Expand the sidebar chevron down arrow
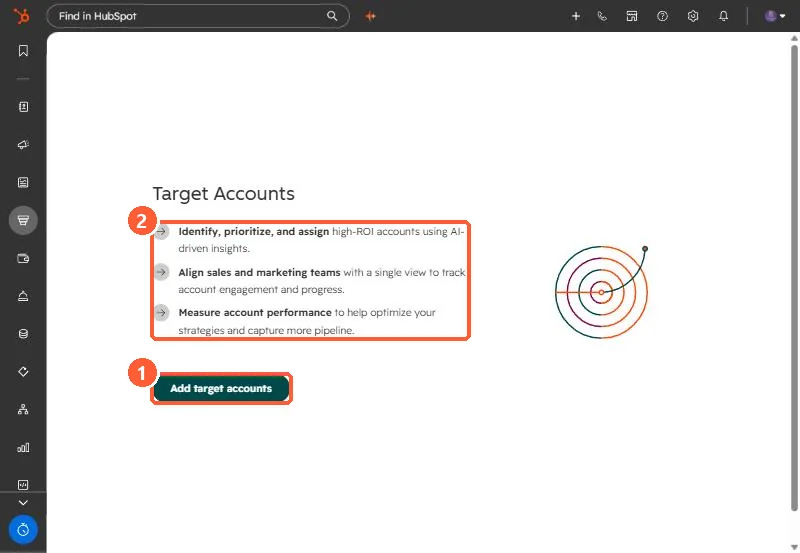Screen dimensions: 800x553 [23, 502]
